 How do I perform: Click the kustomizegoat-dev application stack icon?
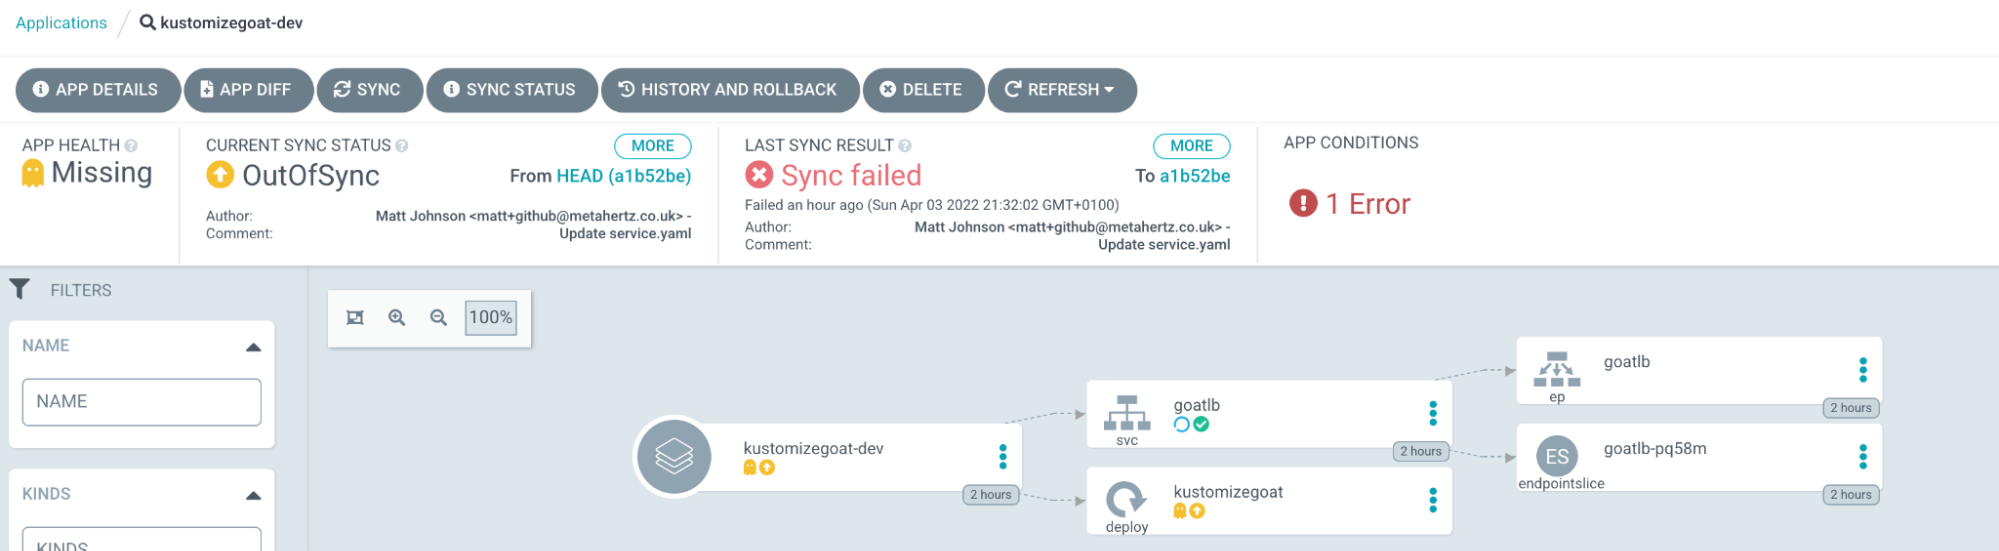[674, 457]
